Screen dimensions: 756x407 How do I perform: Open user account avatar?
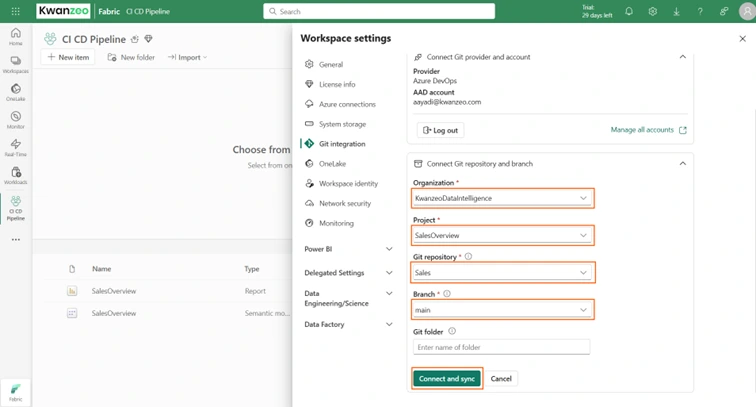tap(747, 12)
